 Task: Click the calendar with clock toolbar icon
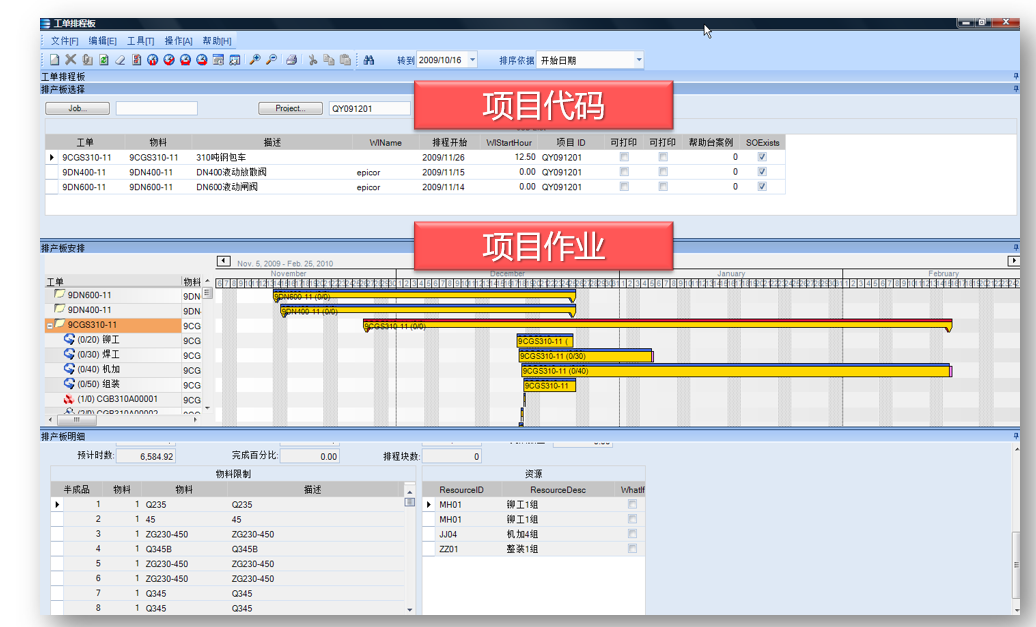click(x=218, y=60)
